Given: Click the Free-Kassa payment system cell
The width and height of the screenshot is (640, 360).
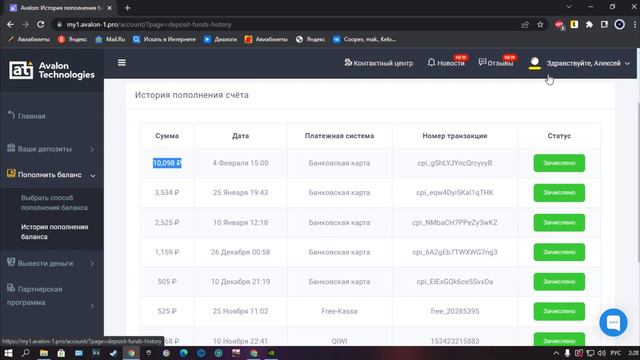Looking at the screenshot, I should 339,311.
